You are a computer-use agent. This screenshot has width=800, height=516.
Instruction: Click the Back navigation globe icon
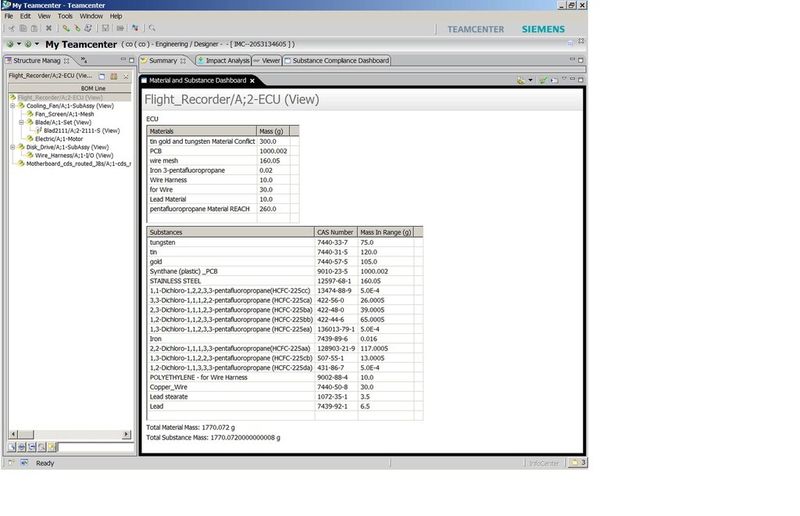point(10,44)
